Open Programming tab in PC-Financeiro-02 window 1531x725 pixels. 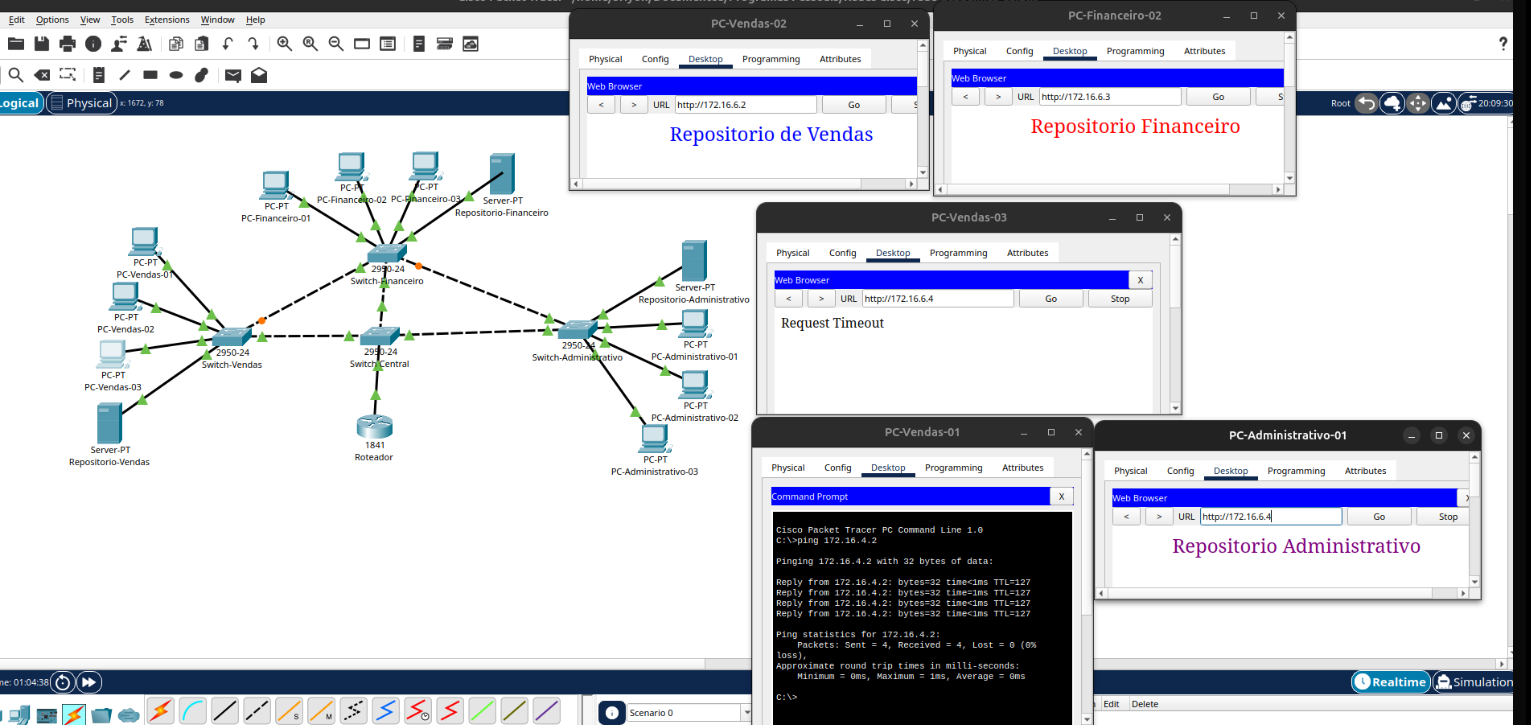[x=1135, y=51]
